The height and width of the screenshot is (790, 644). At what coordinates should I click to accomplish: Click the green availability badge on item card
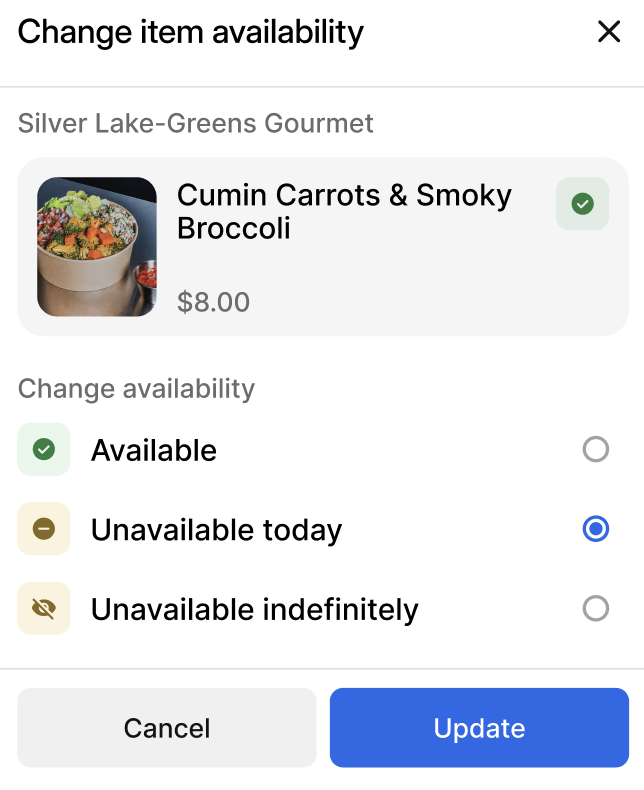(582, 204)
